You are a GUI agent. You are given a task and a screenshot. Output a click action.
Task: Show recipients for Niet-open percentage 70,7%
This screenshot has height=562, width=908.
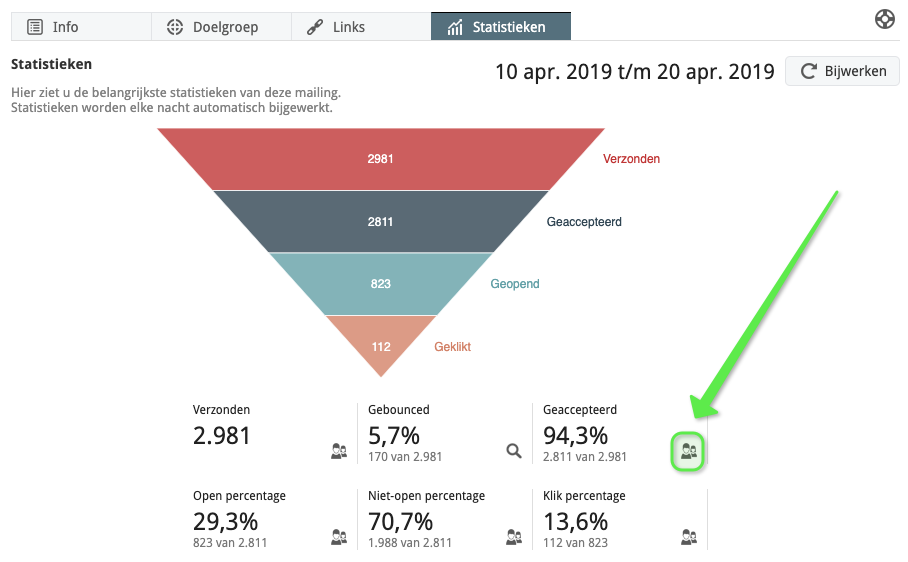(x=514, y=537)
